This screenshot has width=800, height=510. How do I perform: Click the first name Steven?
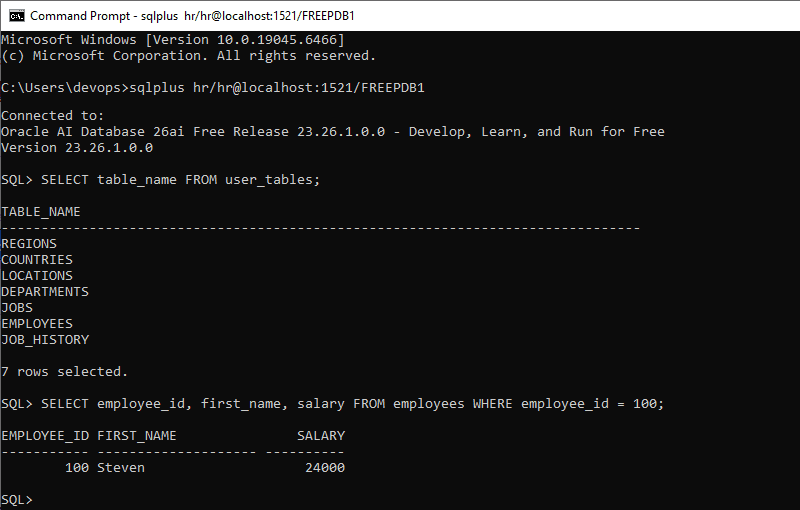121,467
